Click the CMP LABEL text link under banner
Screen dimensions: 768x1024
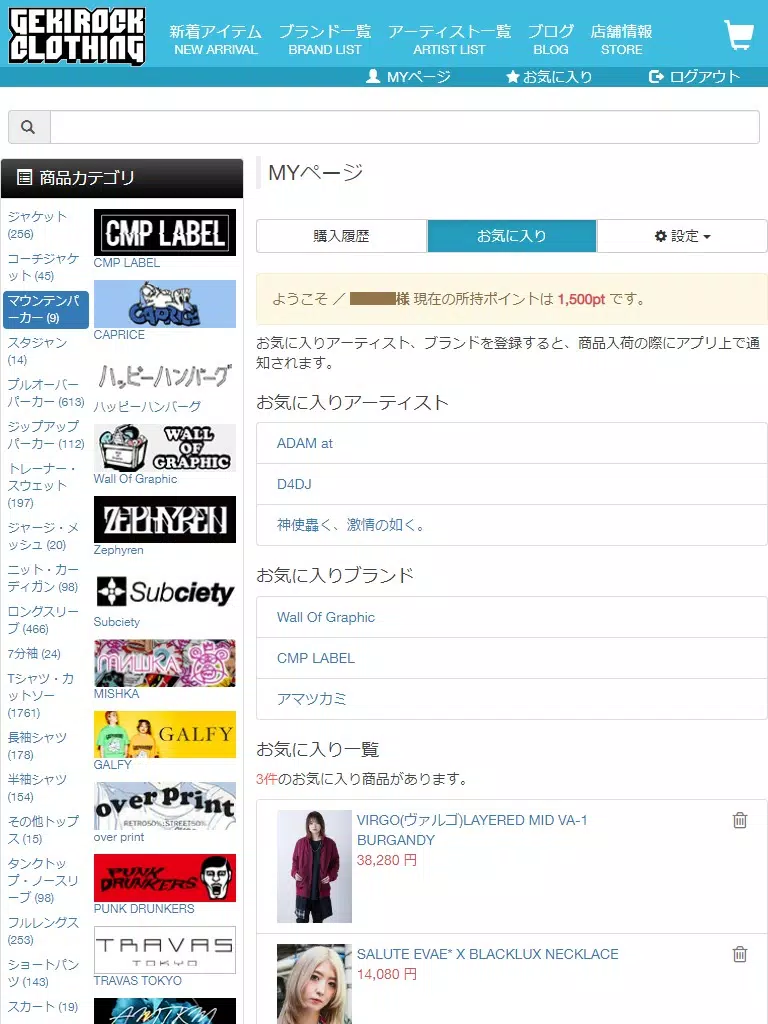tap(127, 263)
